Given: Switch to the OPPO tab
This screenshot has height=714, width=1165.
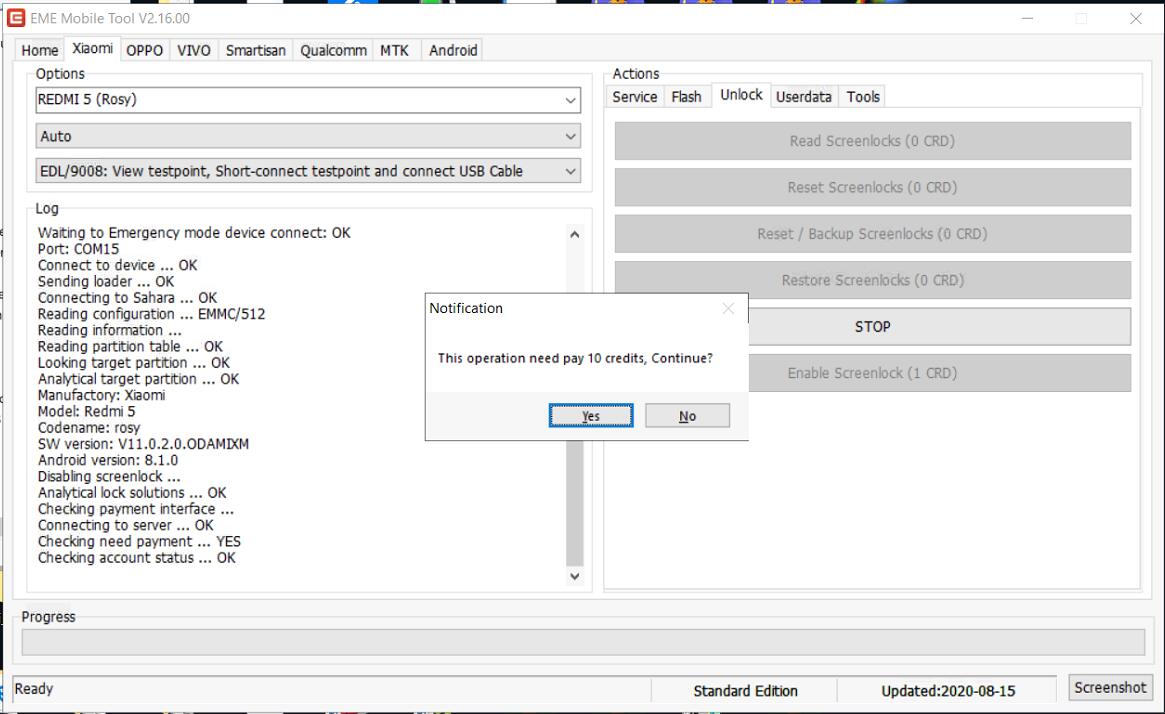Looking at the screenshot, I should click(x=144, y=51).
